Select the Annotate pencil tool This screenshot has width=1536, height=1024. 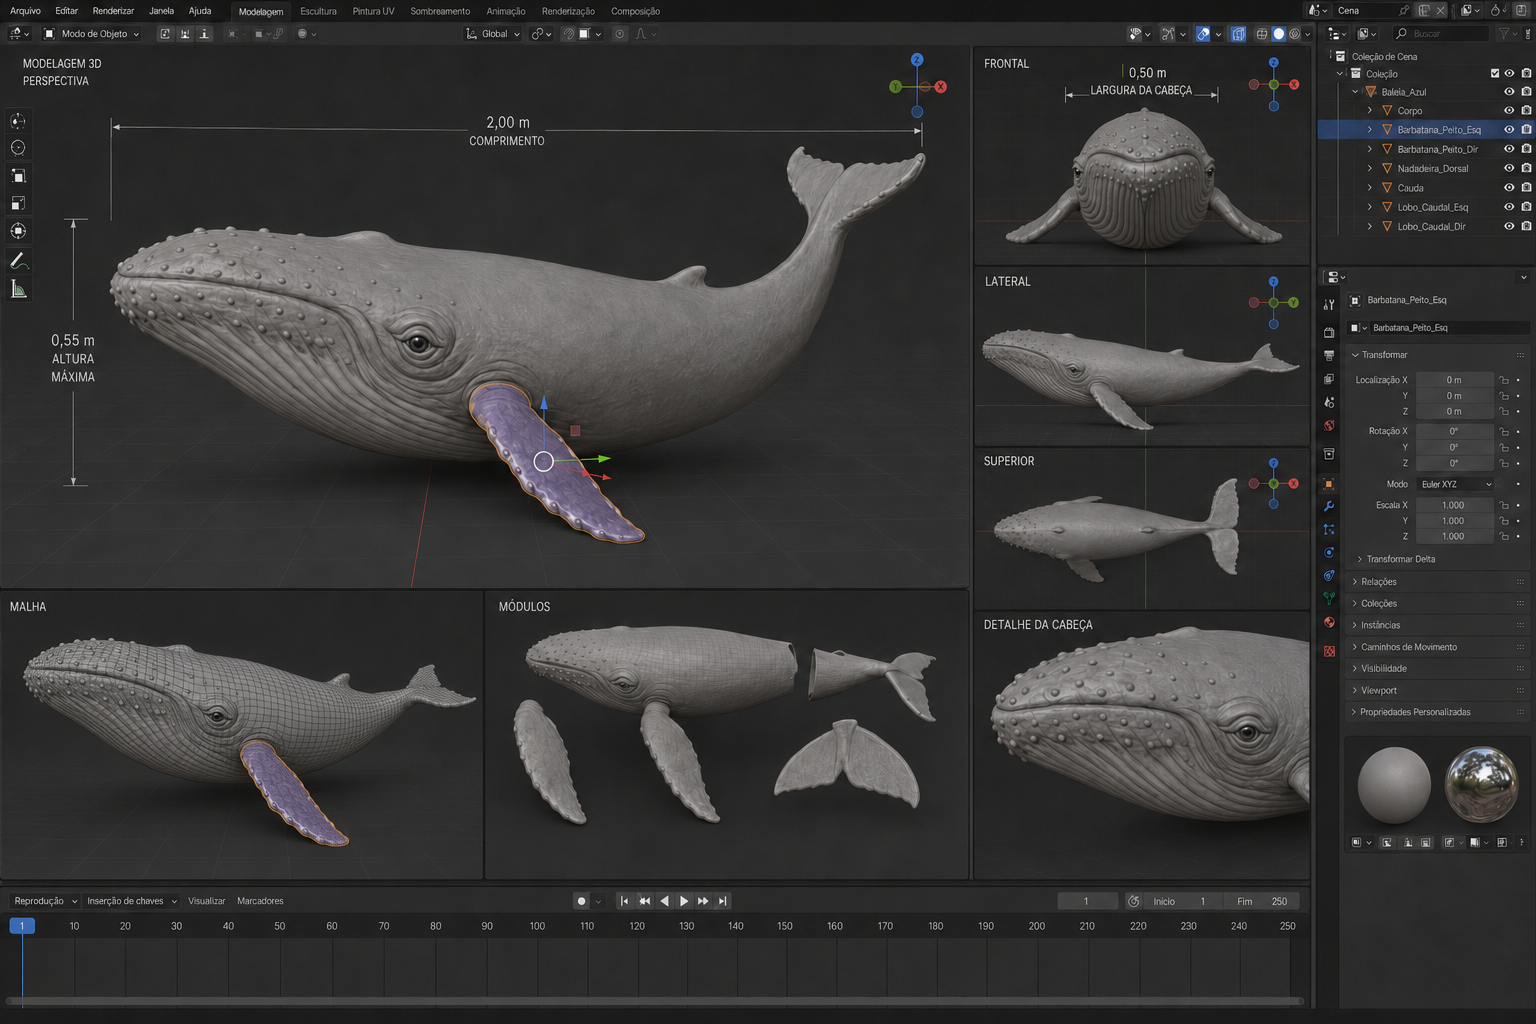coord(18,261)
